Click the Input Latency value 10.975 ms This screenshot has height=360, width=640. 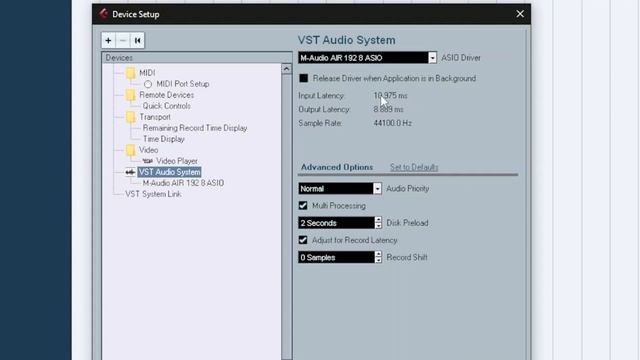(390, 96)
